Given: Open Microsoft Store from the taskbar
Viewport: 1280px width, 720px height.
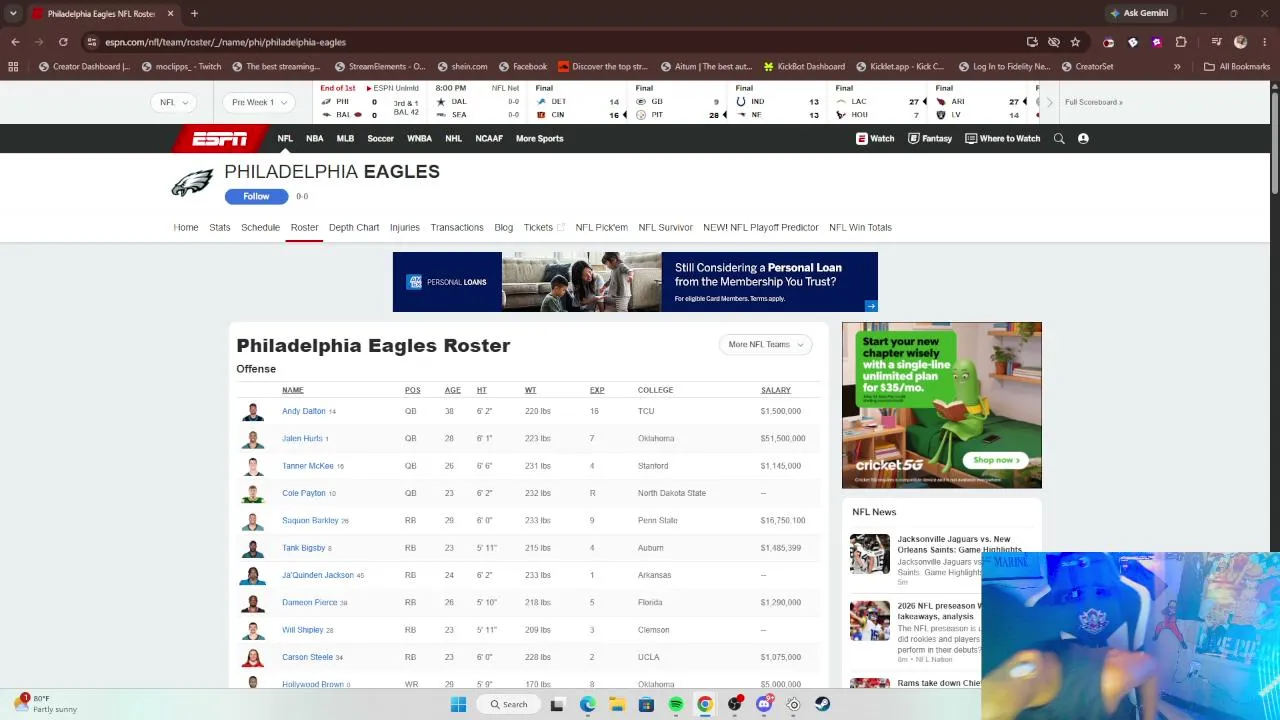Looking at the screenshot, I should click(646, 704).
